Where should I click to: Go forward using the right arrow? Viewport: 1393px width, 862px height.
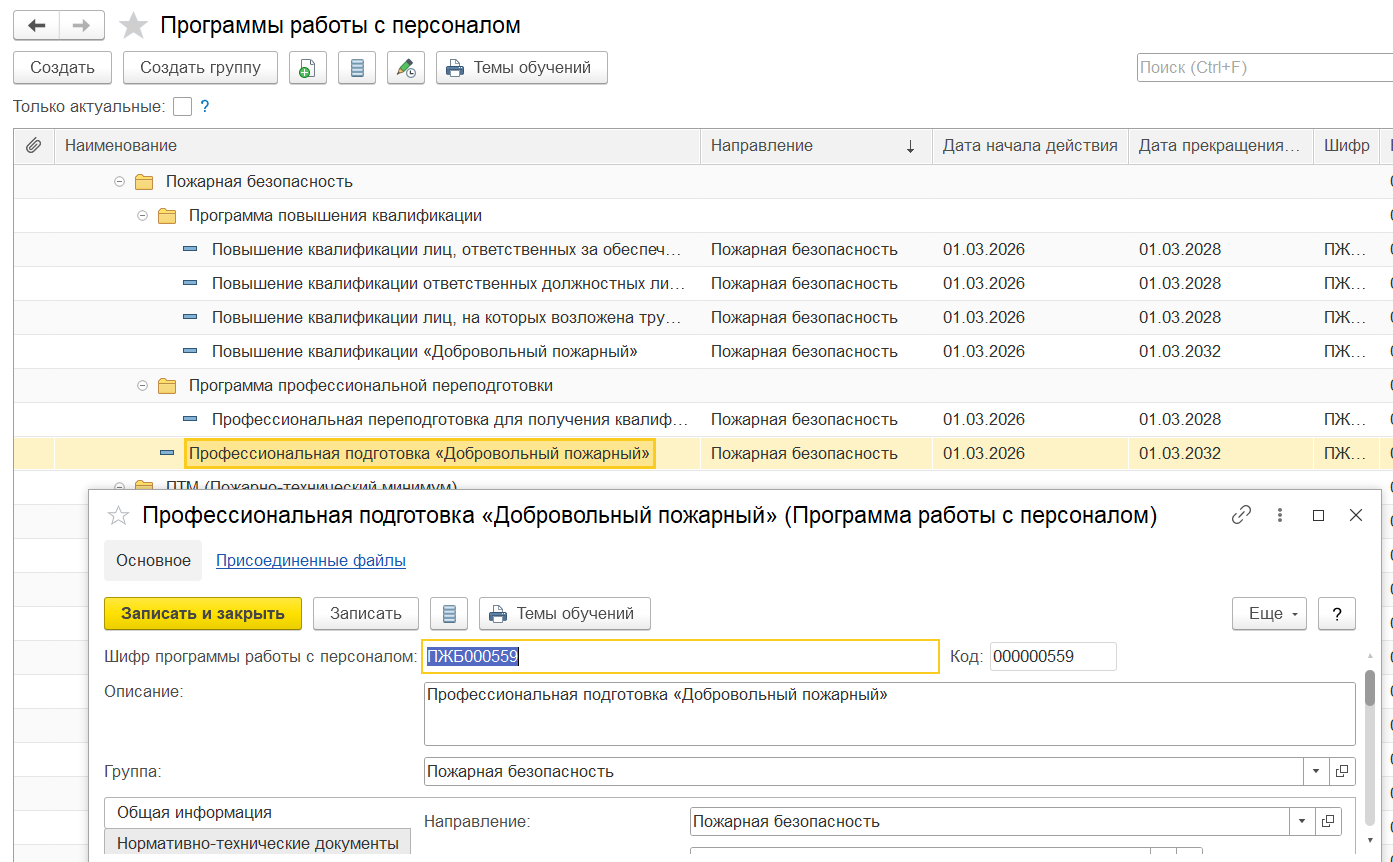[83, 26]
